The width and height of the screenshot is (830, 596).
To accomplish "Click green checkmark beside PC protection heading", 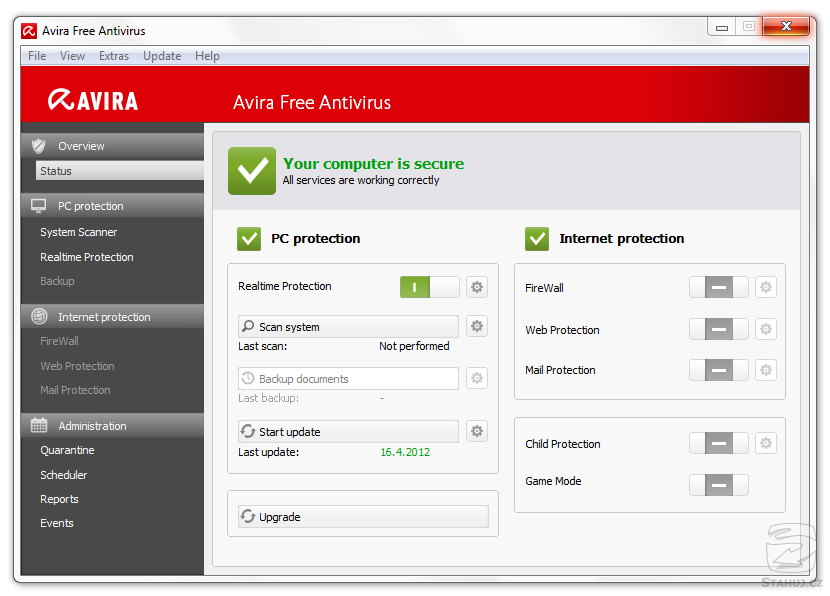I will click(x=249, y=239).
